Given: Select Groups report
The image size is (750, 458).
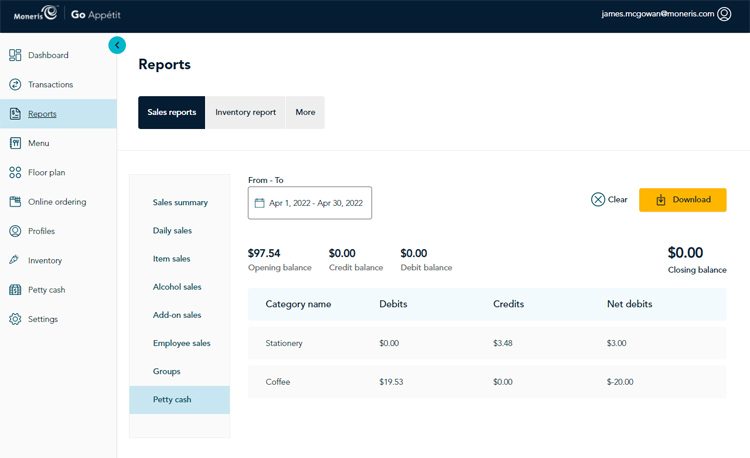Looking at the screenshot, I should pos(166,371).
